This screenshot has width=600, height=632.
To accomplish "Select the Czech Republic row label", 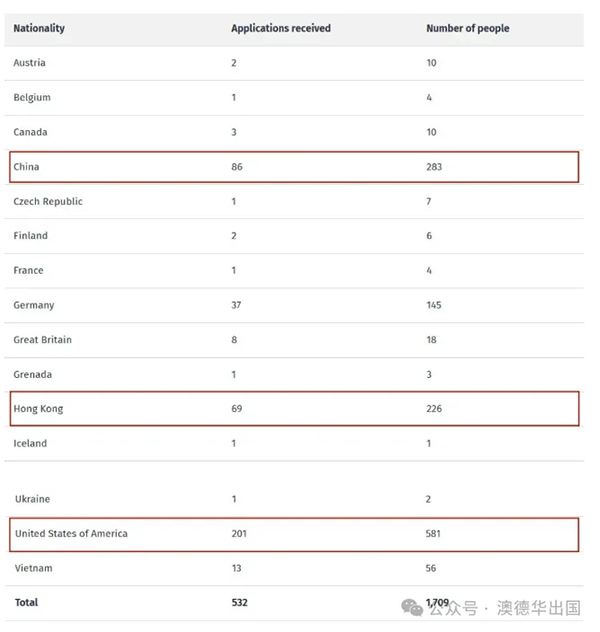I will pyautogui.click(x=48, y=201).
